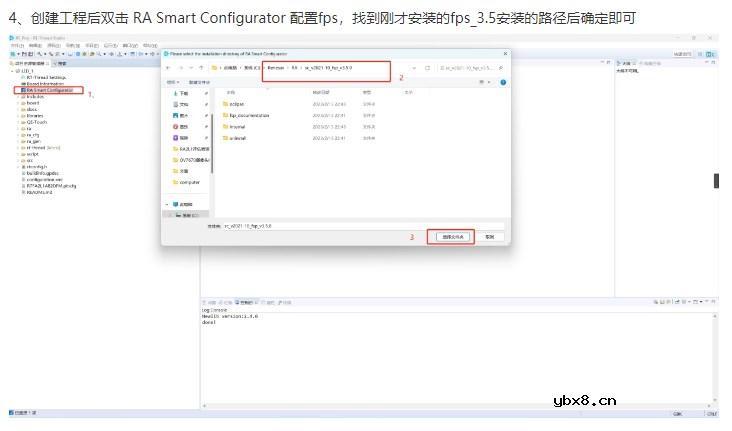Image resolution: width=732 pixels, height=431 pixels.
Task: Click the Back arrow in folder dialog
Action: 169,68
